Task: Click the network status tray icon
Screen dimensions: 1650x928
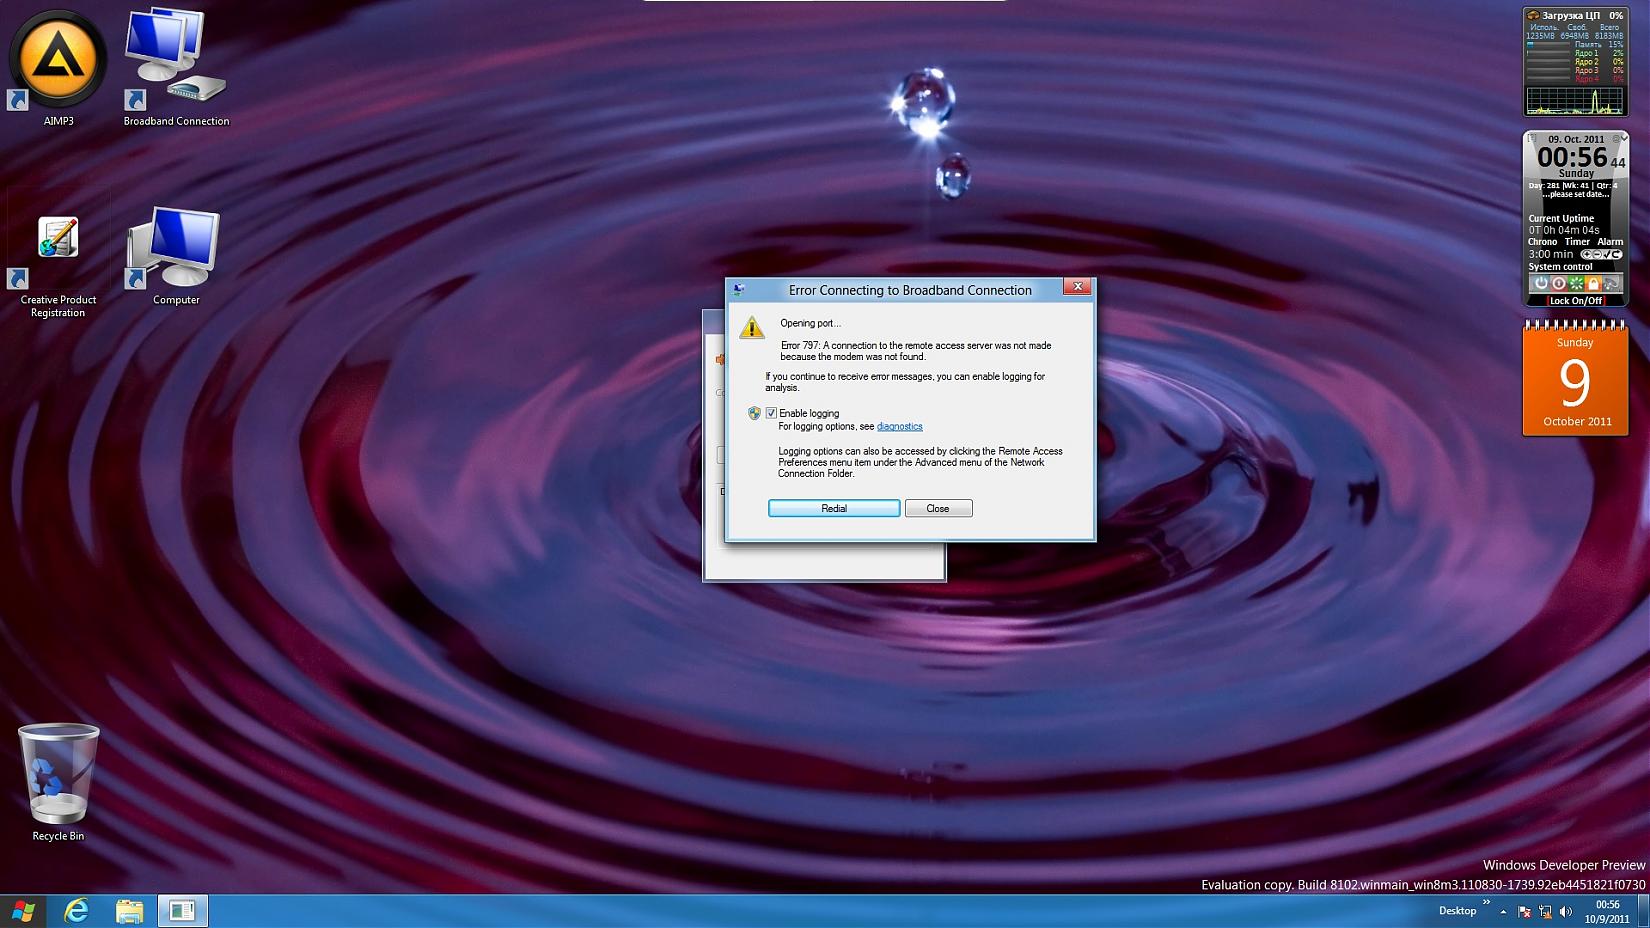Action: pyautogui.click(x=1545, y=912)
